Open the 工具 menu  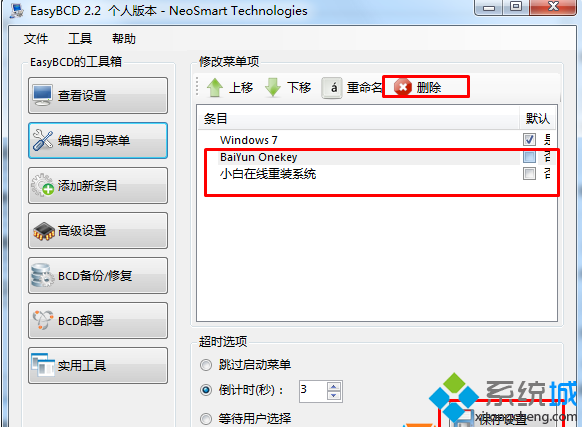tap(80, 39)
